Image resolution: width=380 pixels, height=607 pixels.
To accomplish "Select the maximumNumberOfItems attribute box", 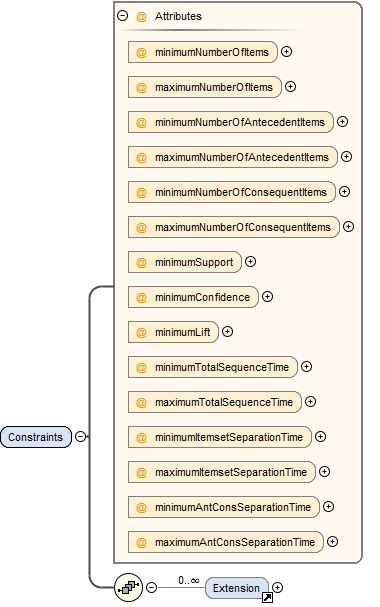I will (205, 87).
